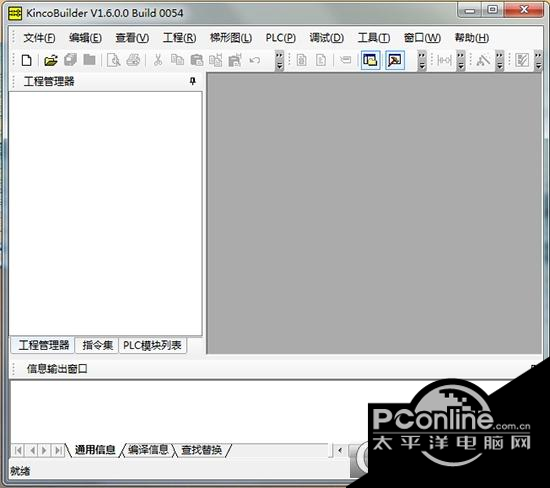The image size is (550, 488).
Task: Select the 查找替换 output tab
Action: pos(201,450)
